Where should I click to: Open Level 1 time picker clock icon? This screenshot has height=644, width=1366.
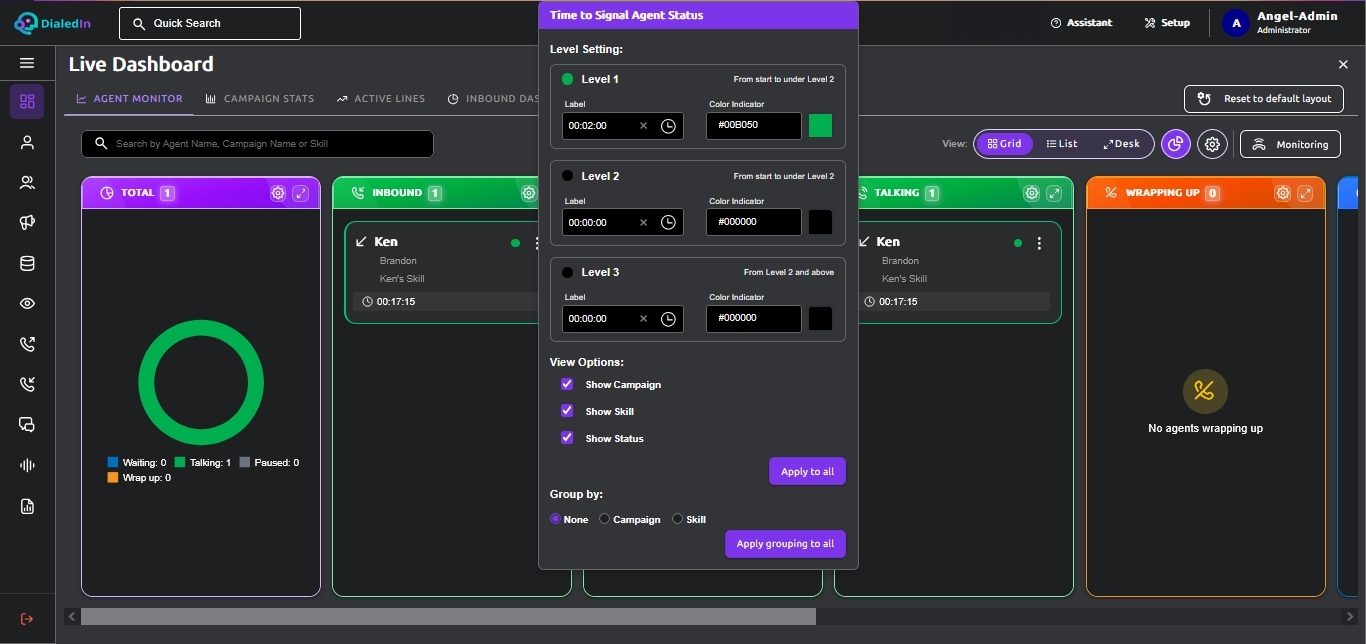[668, 126]
